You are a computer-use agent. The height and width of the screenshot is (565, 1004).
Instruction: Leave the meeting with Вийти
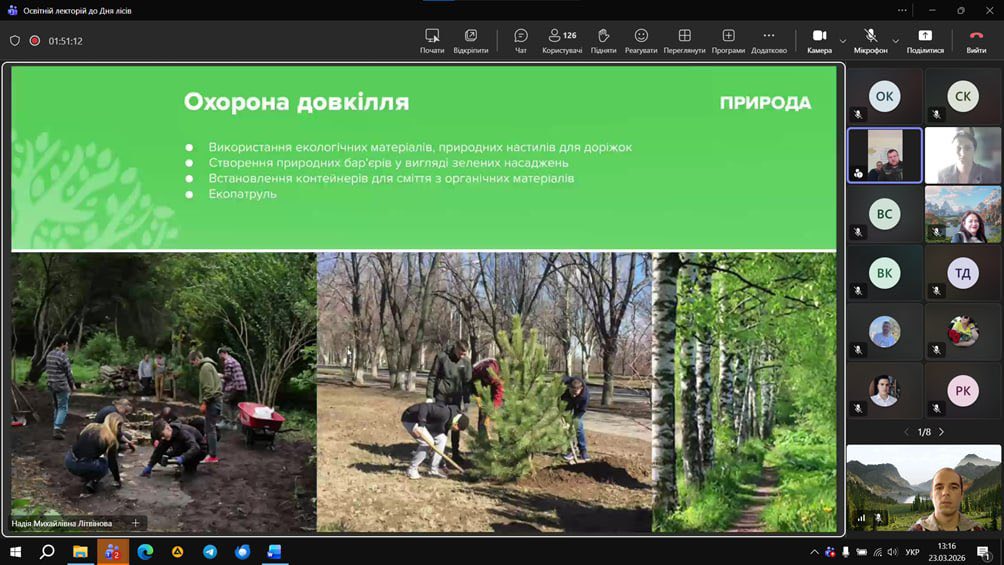976,40
